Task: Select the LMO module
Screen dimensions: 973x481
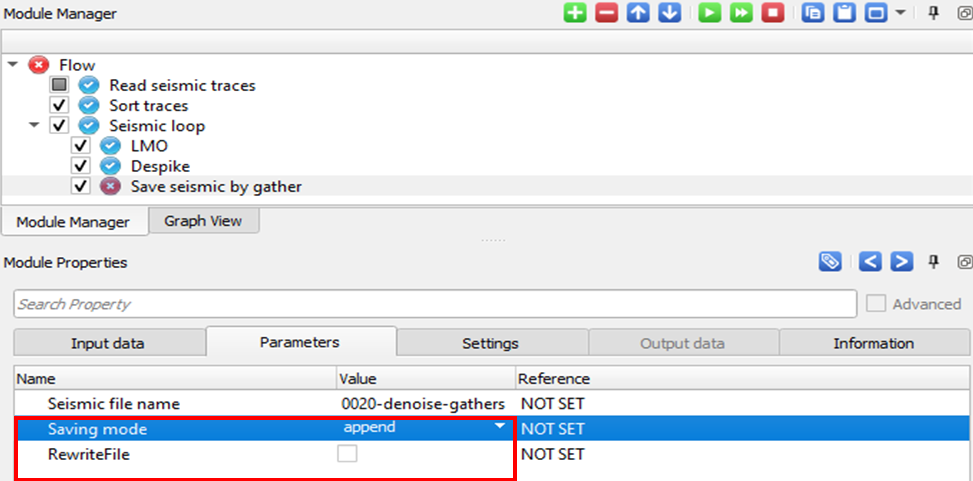Action: point(149,146)
